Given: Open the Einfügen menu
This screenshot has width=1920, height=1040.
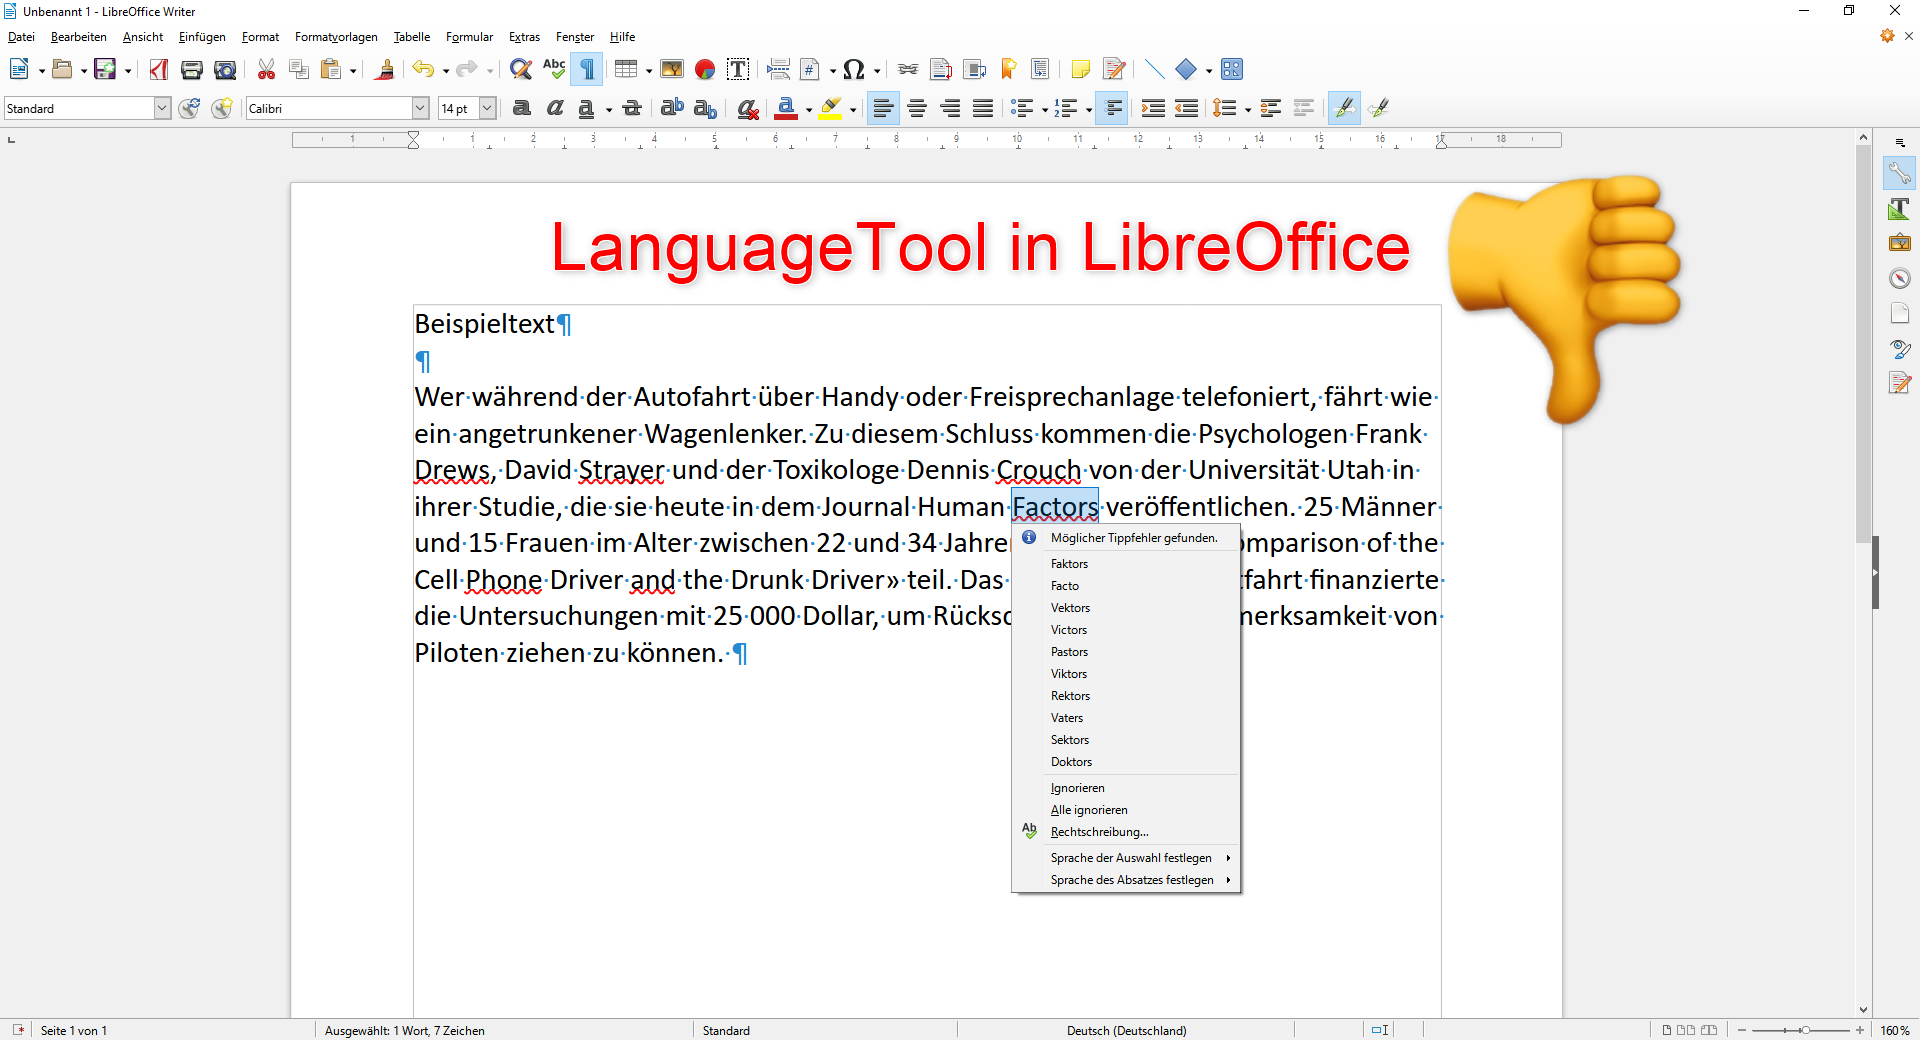Looking at the screenshot, I should (x=202, y=37).
